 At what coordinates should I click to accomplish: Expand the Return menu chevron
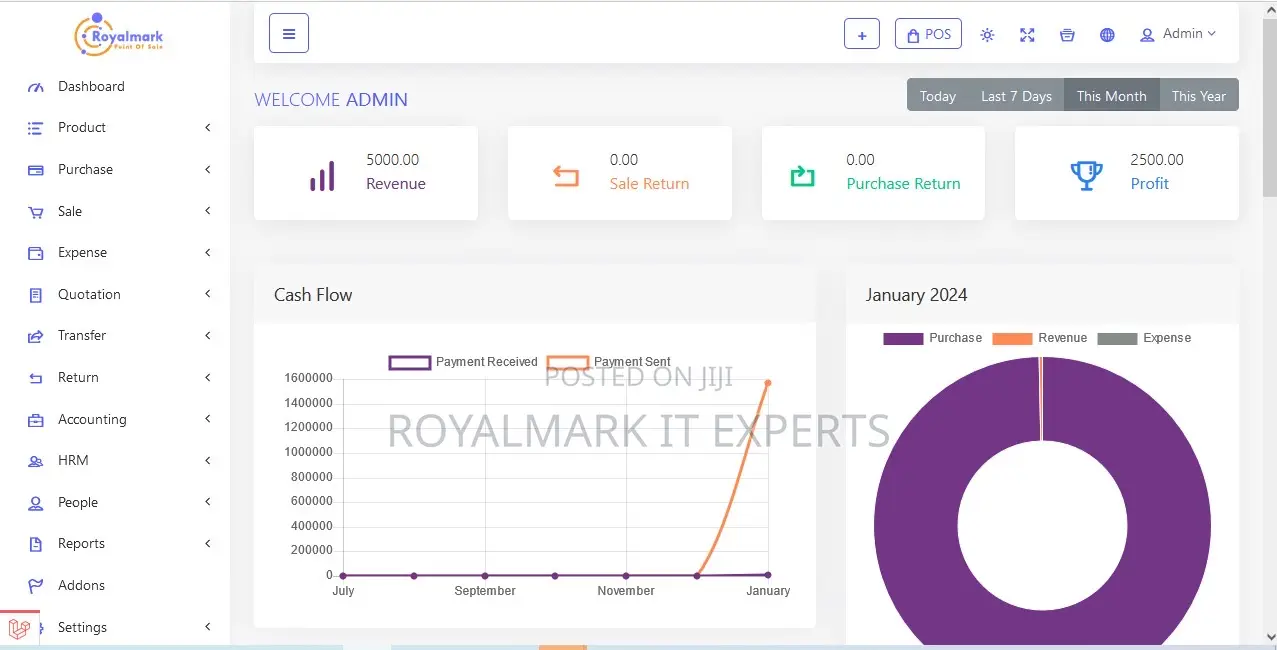tap(208, 378)
